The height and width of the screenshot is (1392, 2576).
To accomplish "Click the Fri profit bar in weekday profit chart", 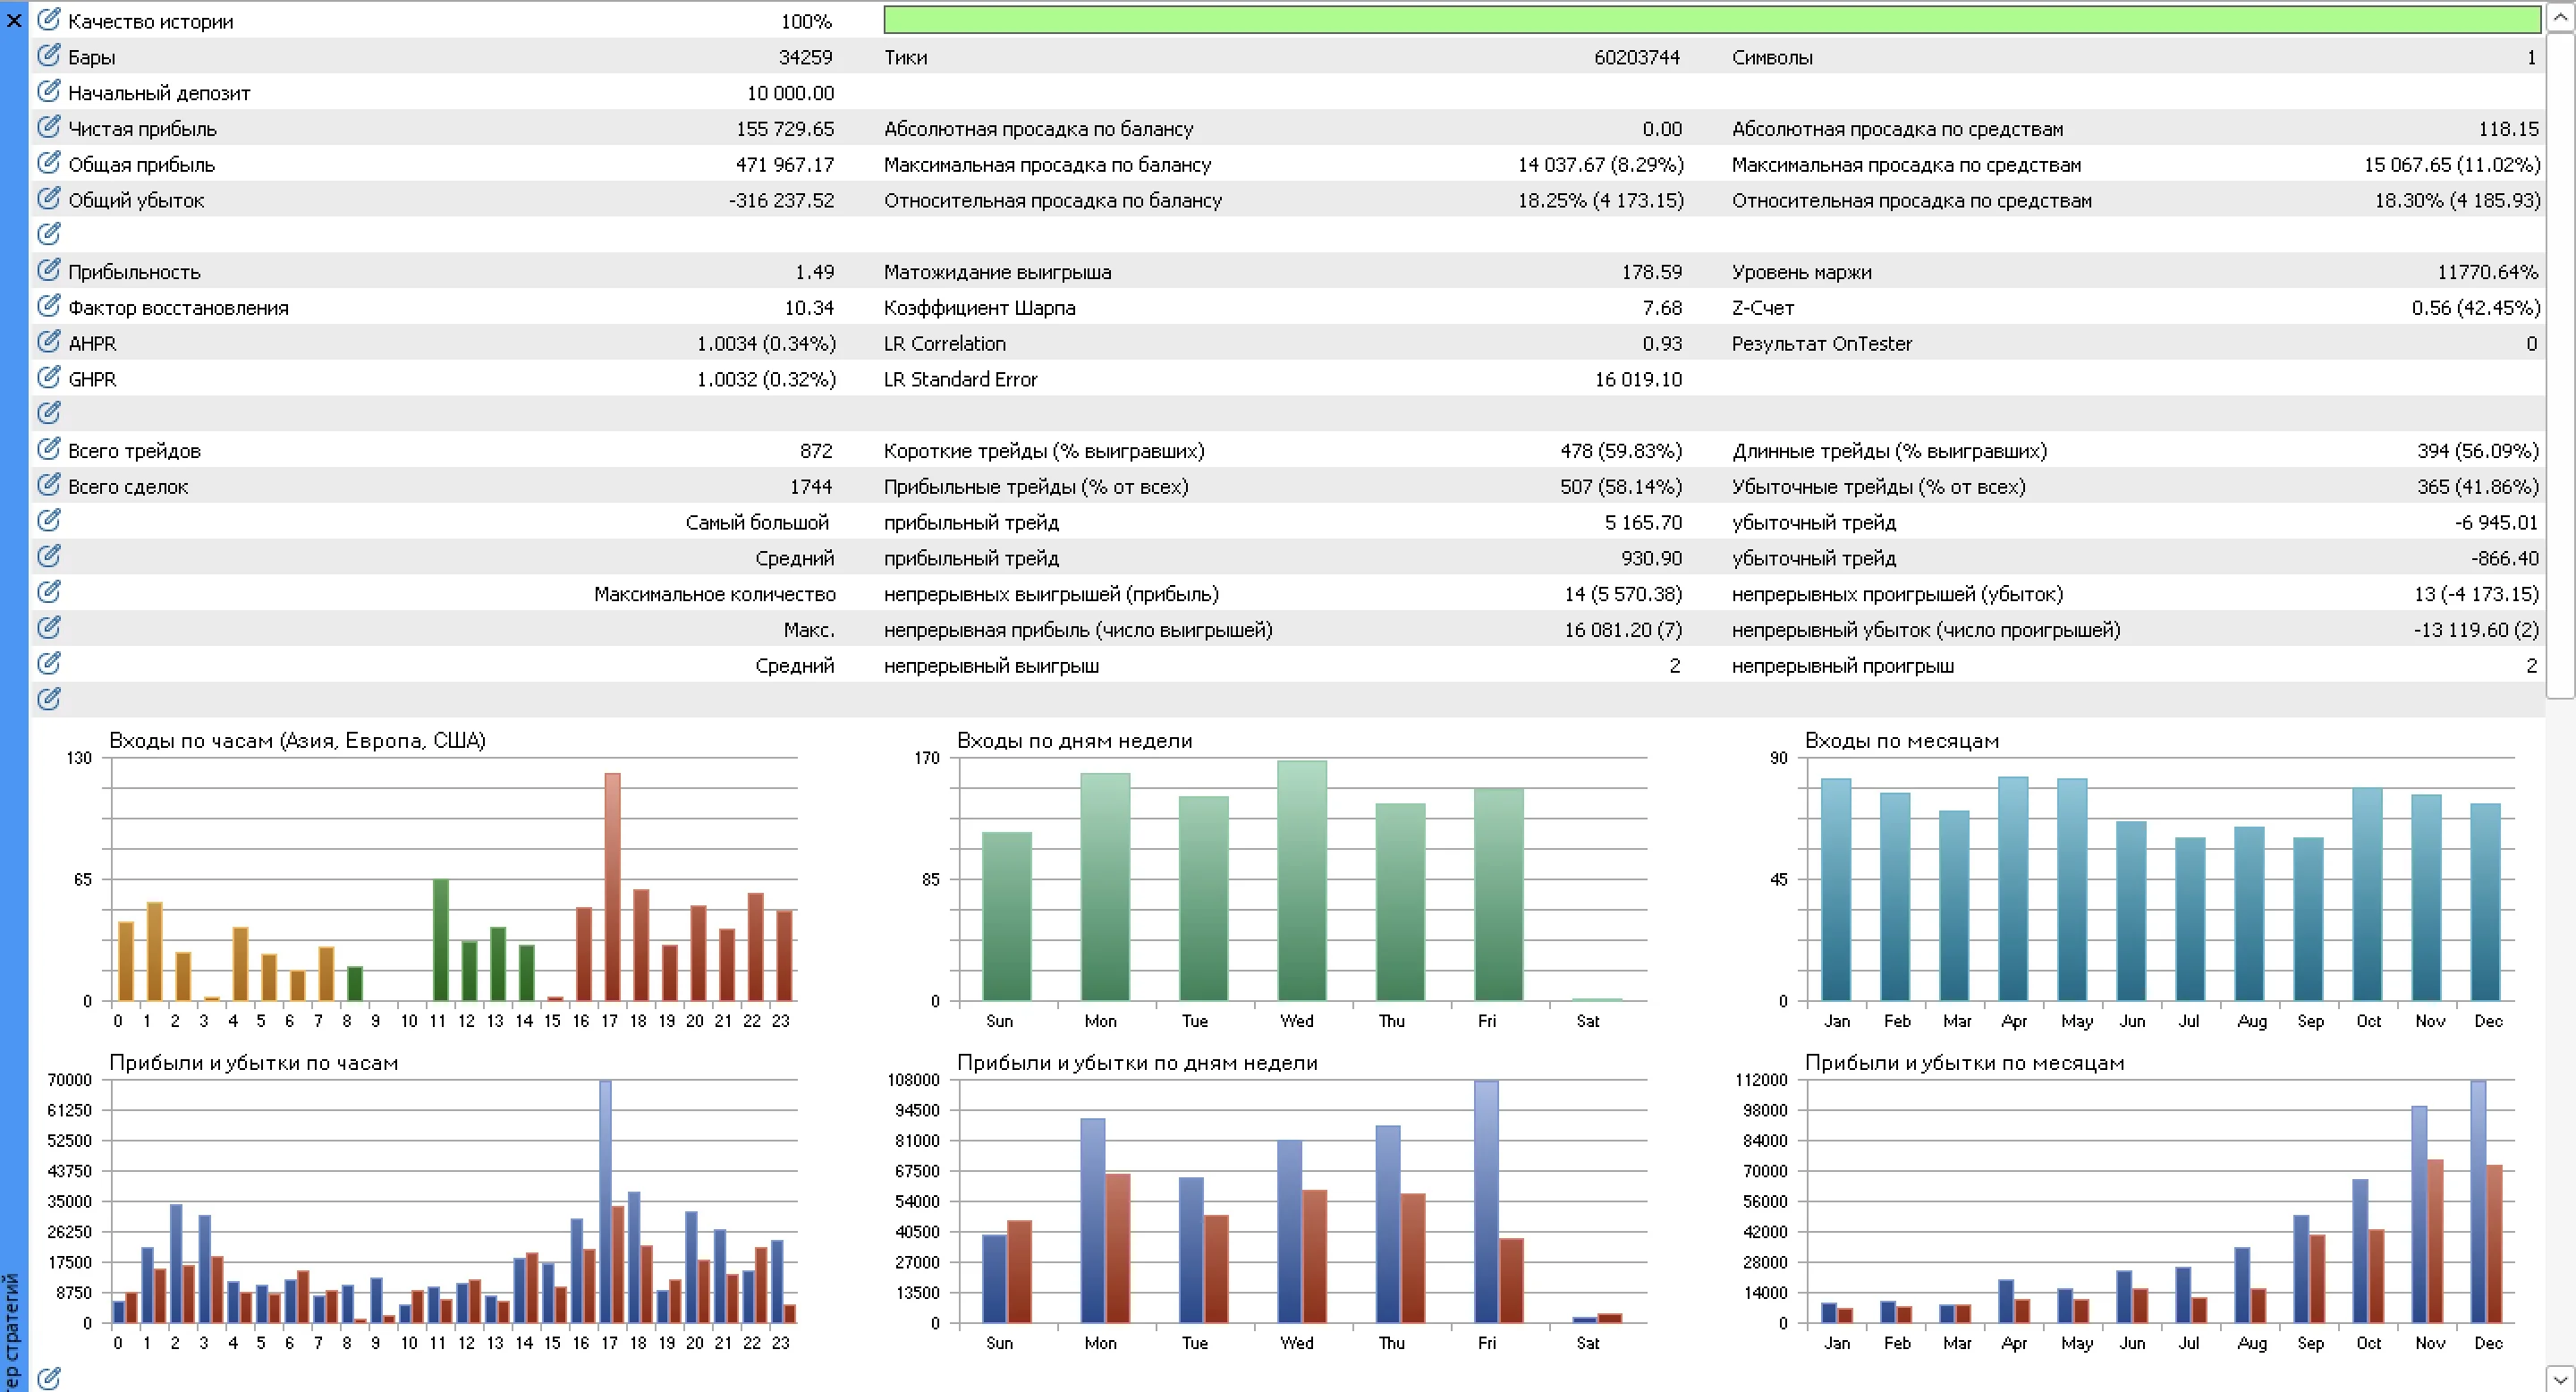I will pos(1486,1202).
